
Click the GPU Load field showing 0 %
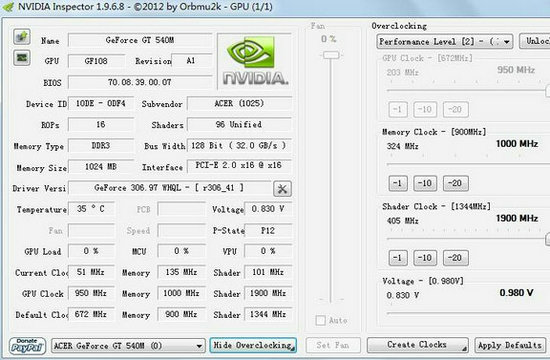[91, 251]
